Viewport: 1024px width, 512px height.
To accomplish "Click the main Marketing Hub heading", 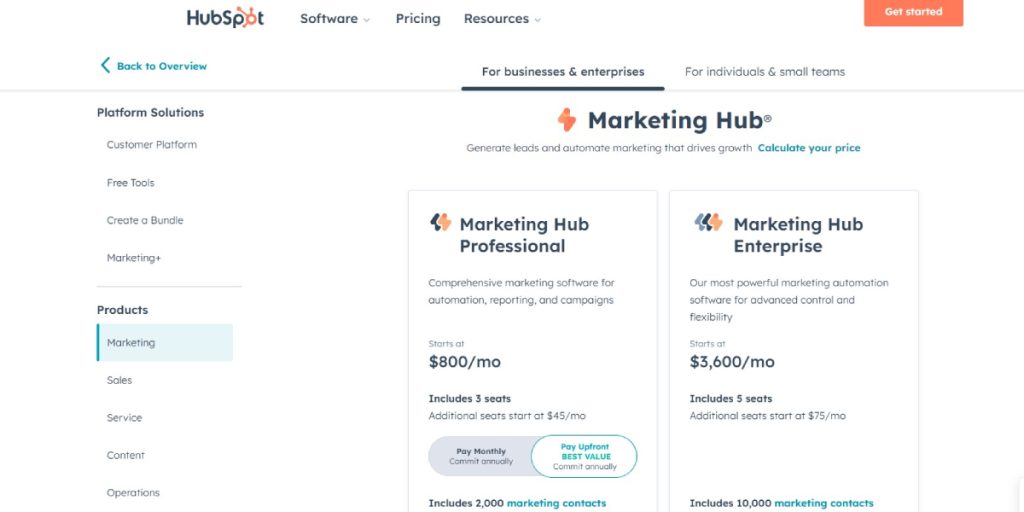I will coord(679,120).
